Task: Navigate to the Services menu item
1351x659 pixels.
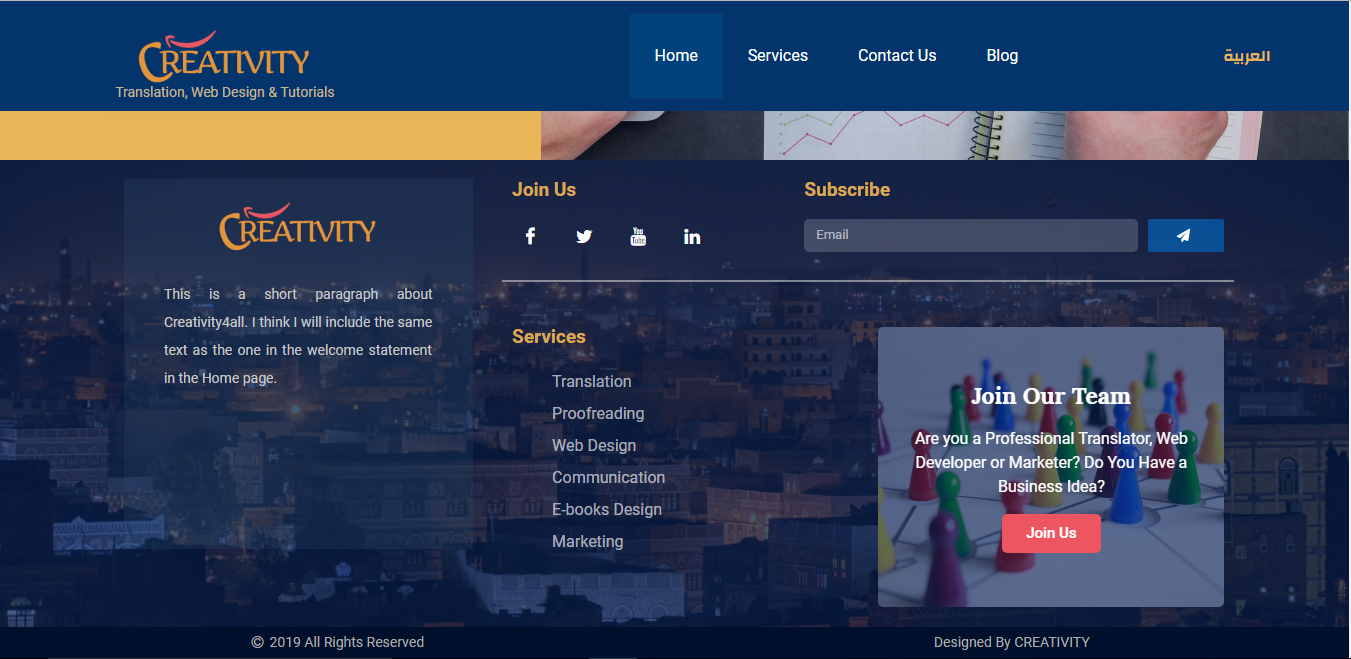Action: tap(777, 55)
